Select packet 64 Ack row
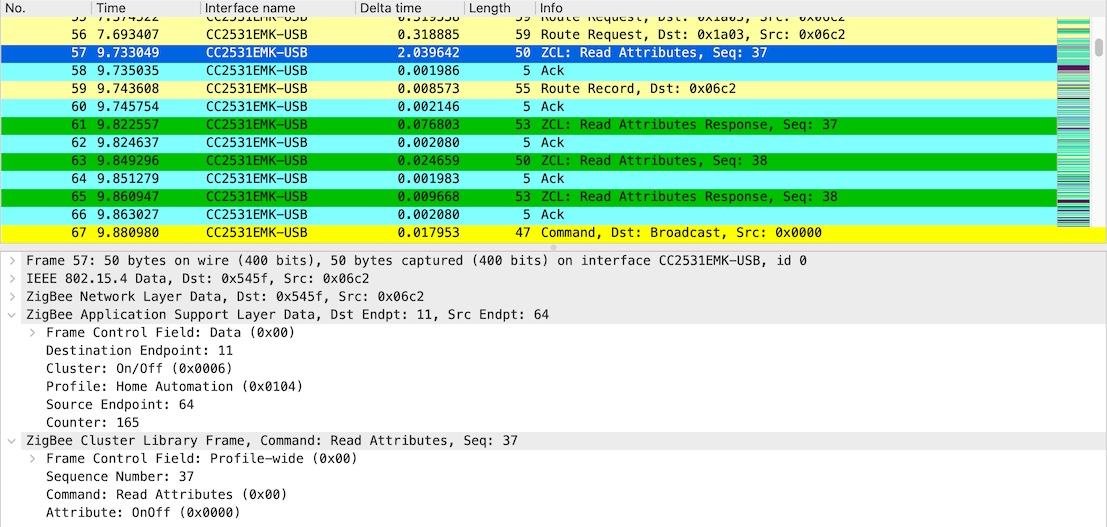The image size is (1107, 527). tap(528, 179)
